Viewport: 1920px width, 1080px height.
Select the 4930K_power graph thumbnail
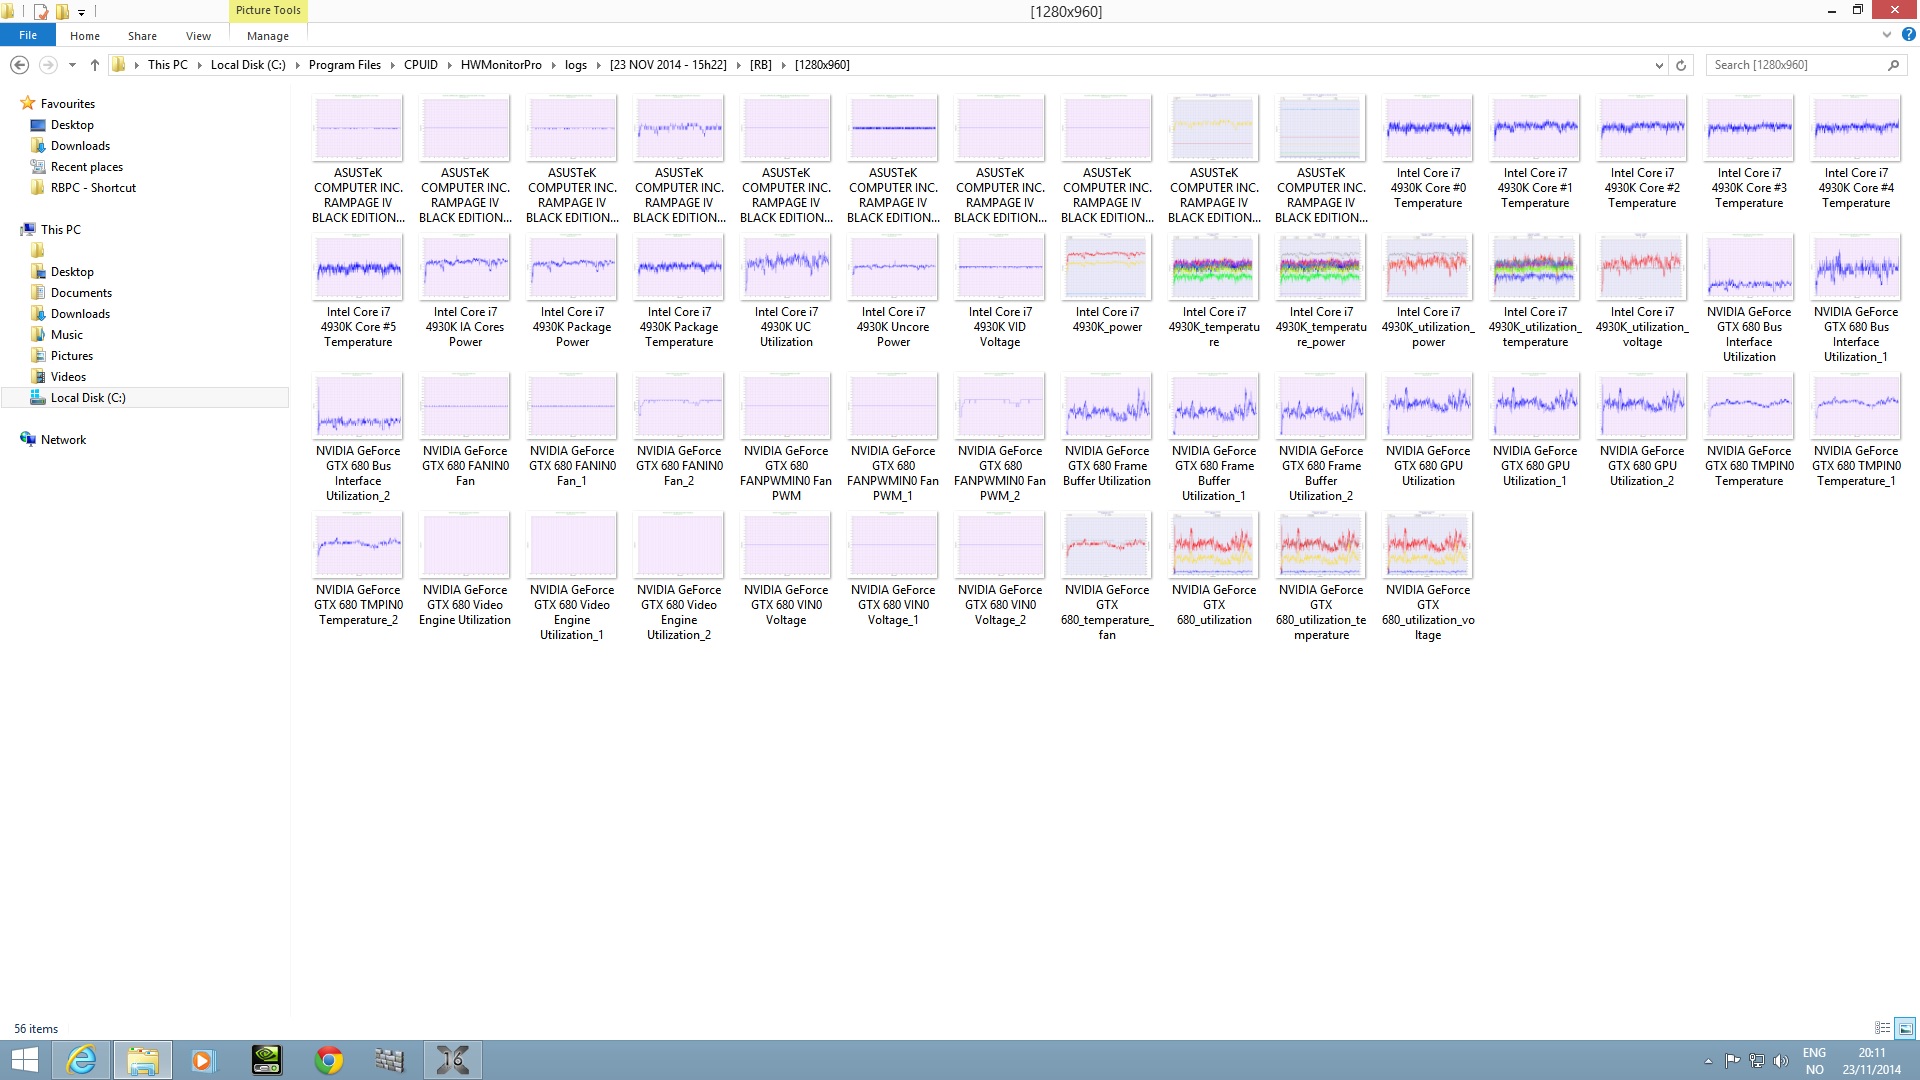(1107, 267)
